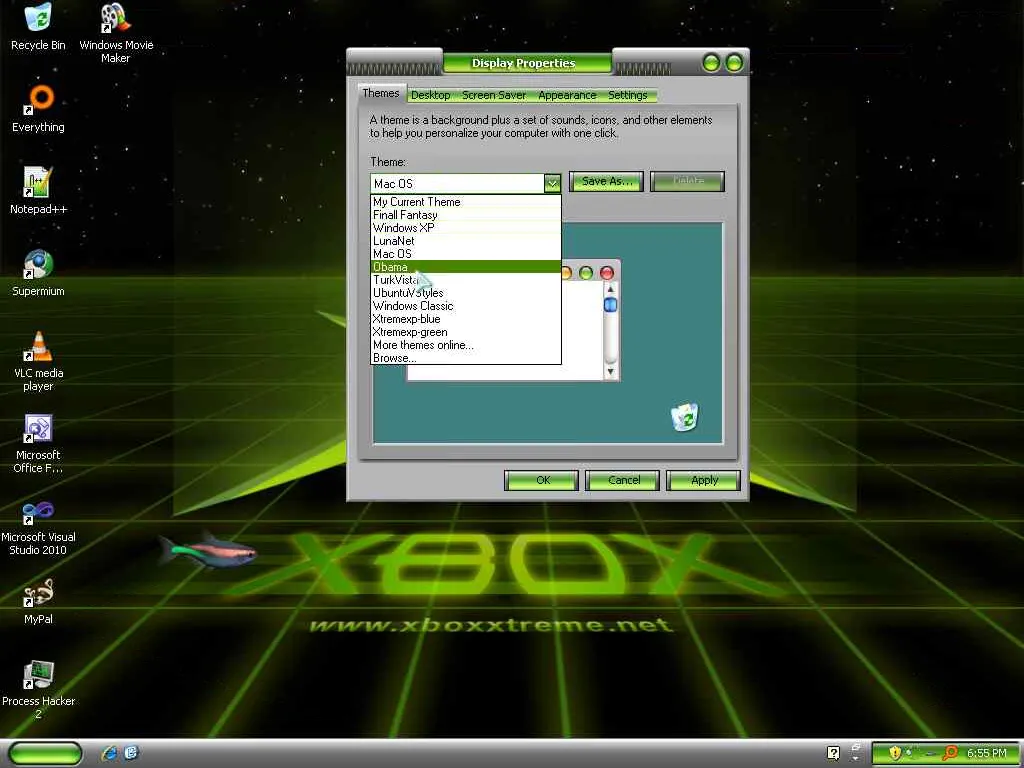Click the green button in preview window
Viewport: 1024px width, 768px height.
(586, 272)
